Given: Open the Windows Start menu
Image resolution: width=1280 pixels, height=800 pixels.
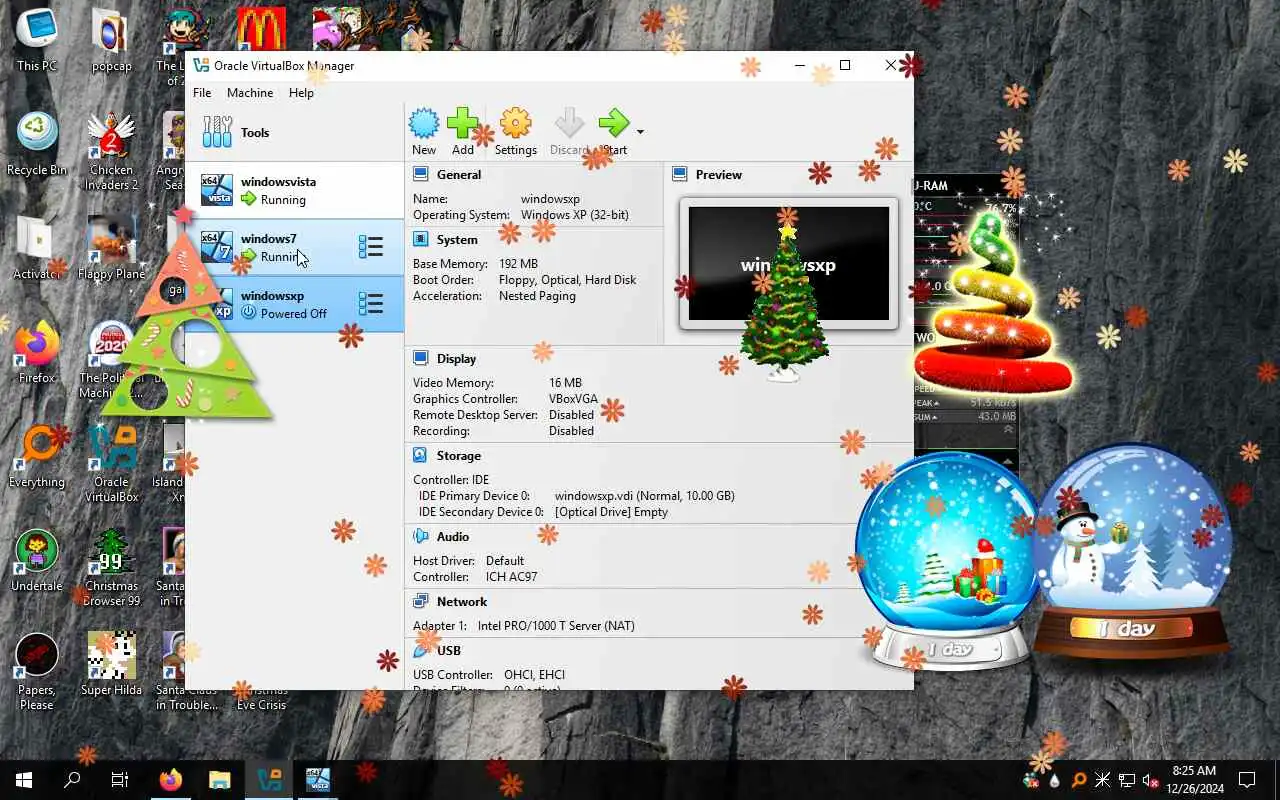Looking at the screenshot, I should click(x=24, y=780).
